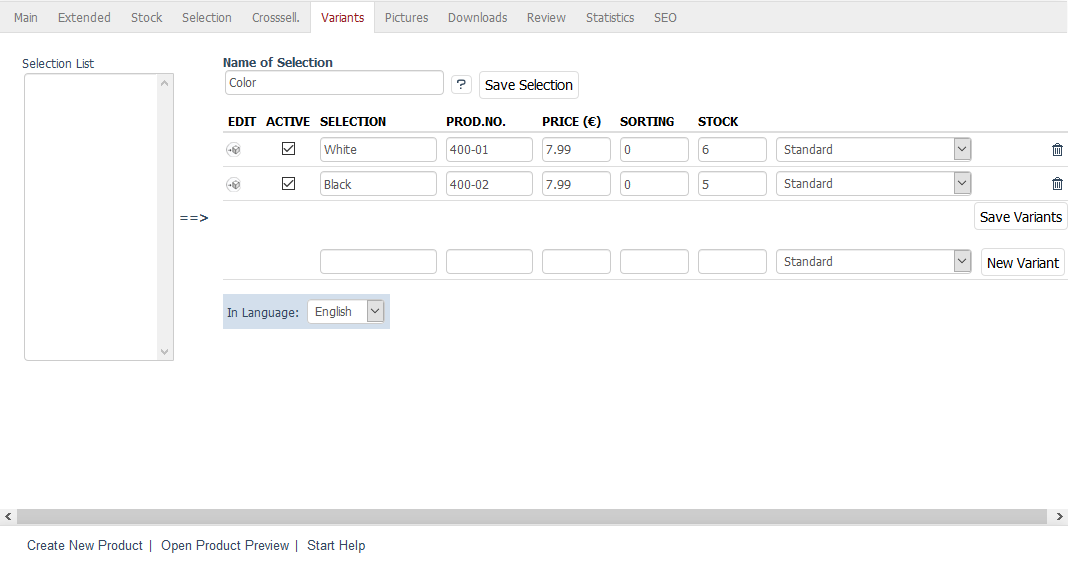Click the Name of Selection field containing Color

[334, 83]
